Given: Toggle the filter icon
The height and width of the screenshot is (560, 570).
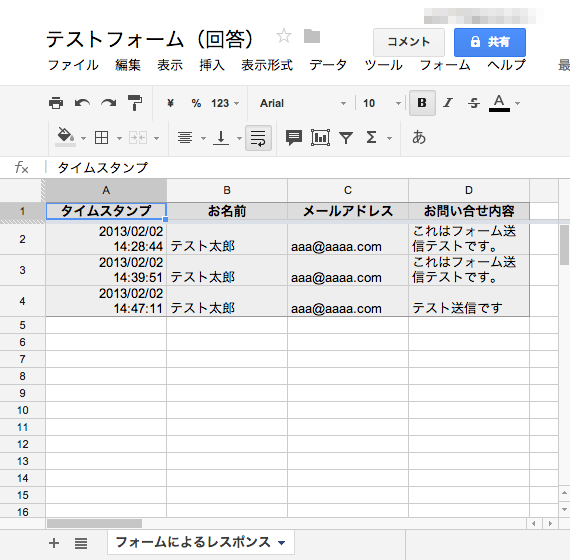Looking at the screenshot, I should tap(346, 138).
